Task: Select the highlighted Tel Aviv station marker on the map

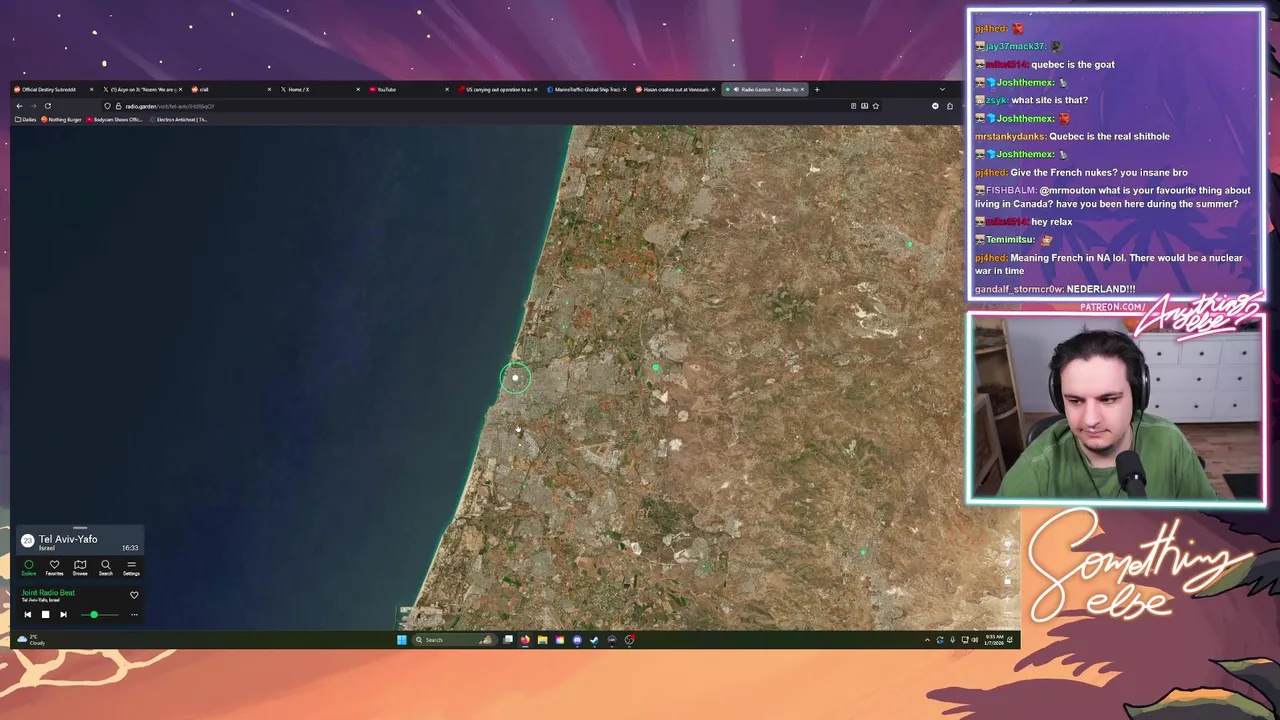Action: coord(515,378)
